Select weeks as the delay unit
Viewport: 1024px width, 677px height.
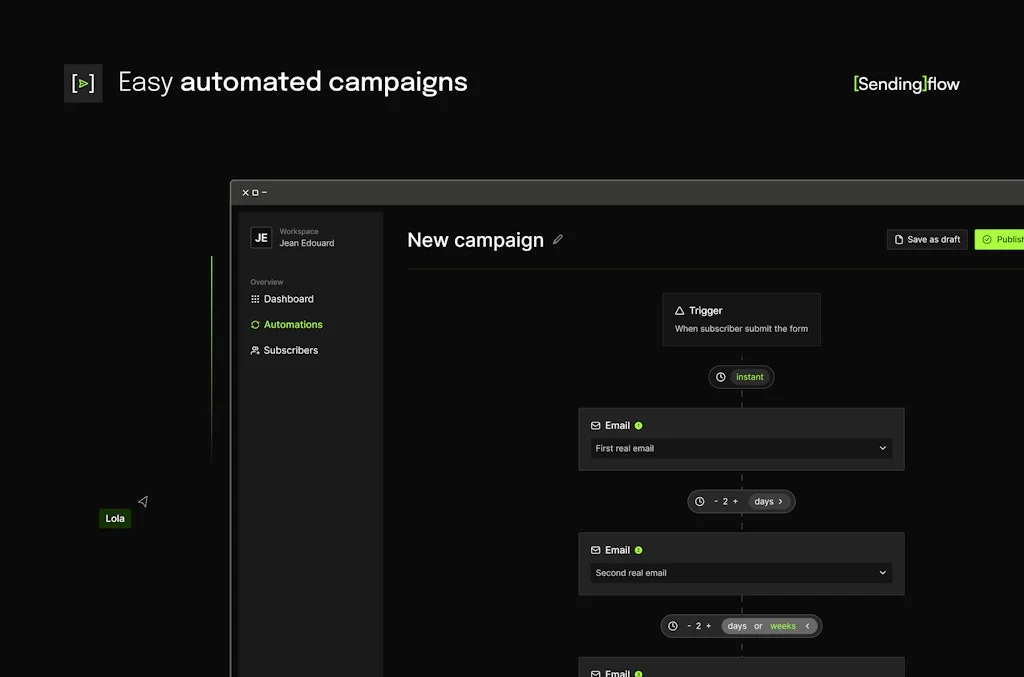[x=783, y=626]
